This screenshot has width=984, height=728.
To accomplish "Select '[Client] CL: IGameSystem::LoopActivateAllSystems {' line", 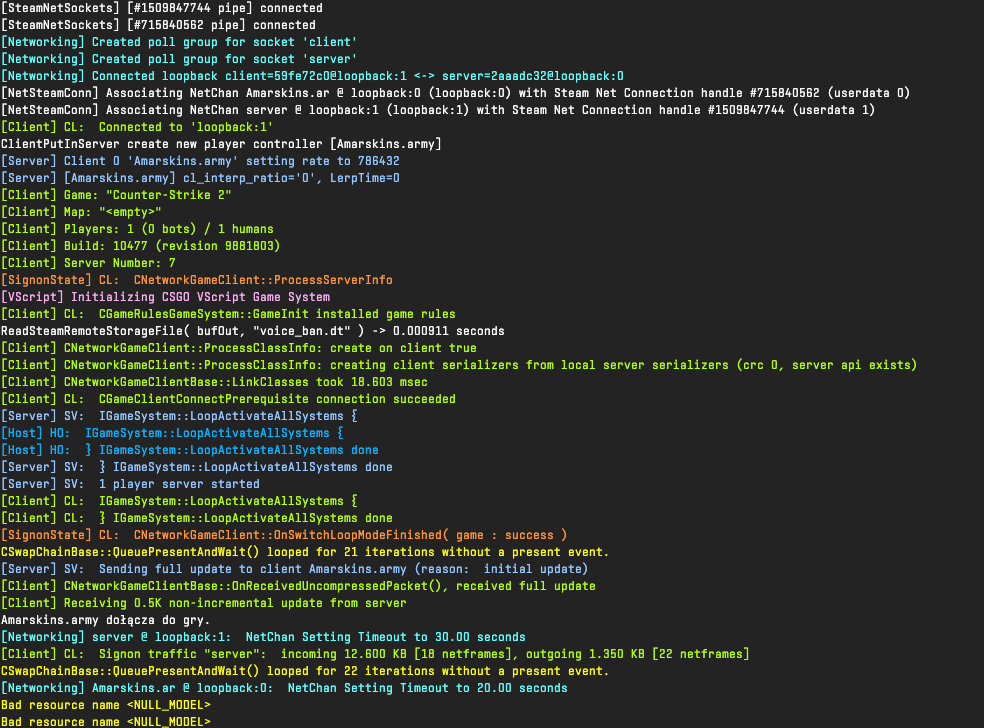I will [x=179, y=501].
